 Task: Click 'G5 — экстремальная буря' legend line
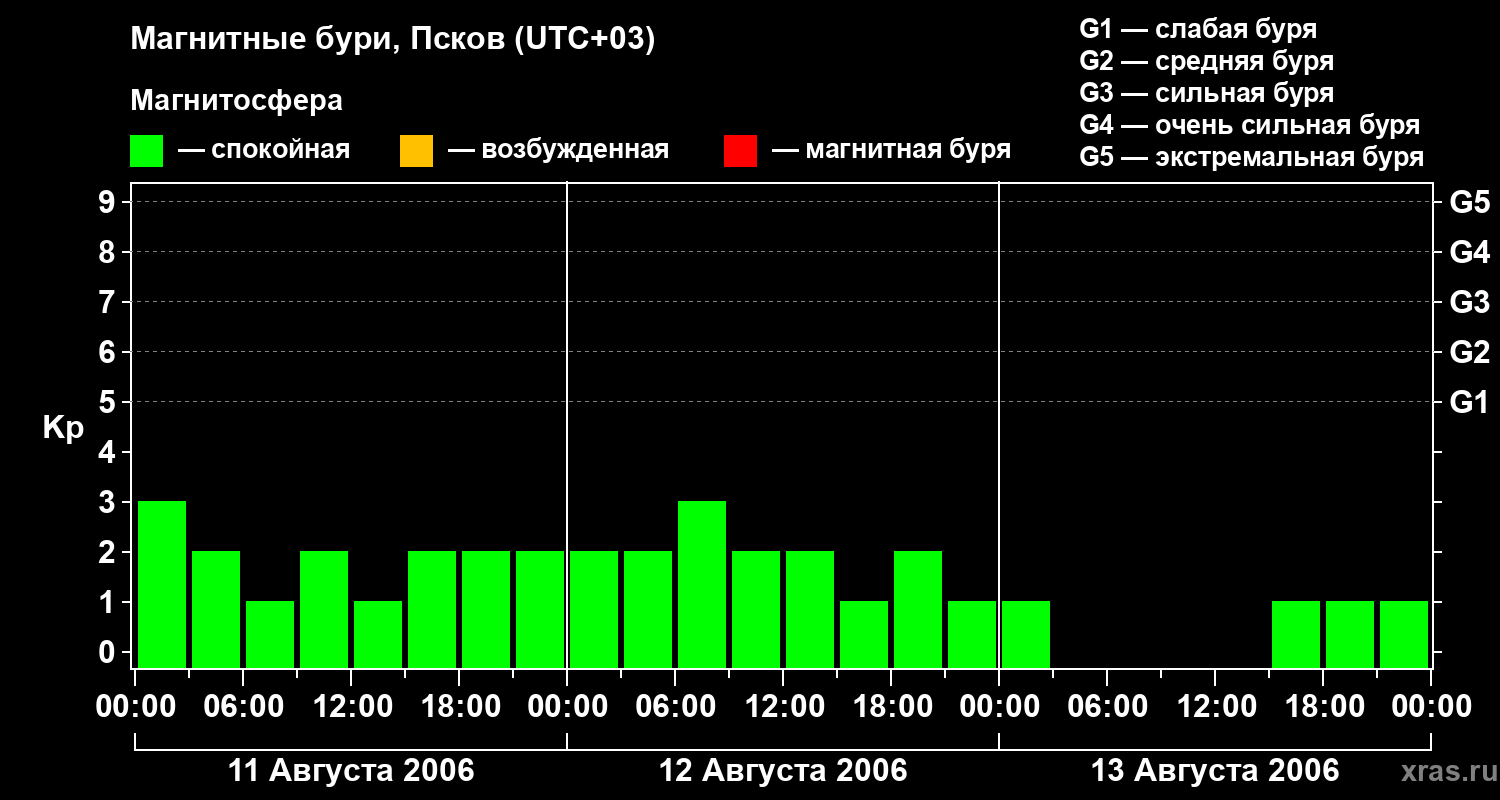[1251, 157]
